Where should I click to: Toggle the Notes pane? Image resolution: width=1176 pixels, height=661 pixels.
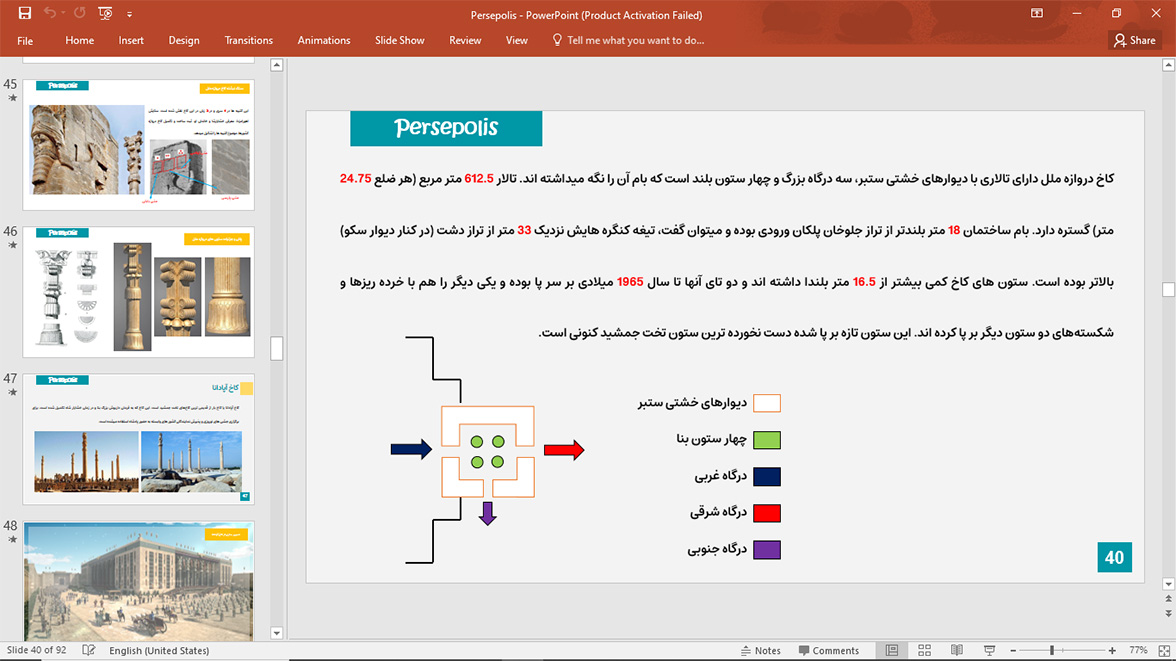760,650
